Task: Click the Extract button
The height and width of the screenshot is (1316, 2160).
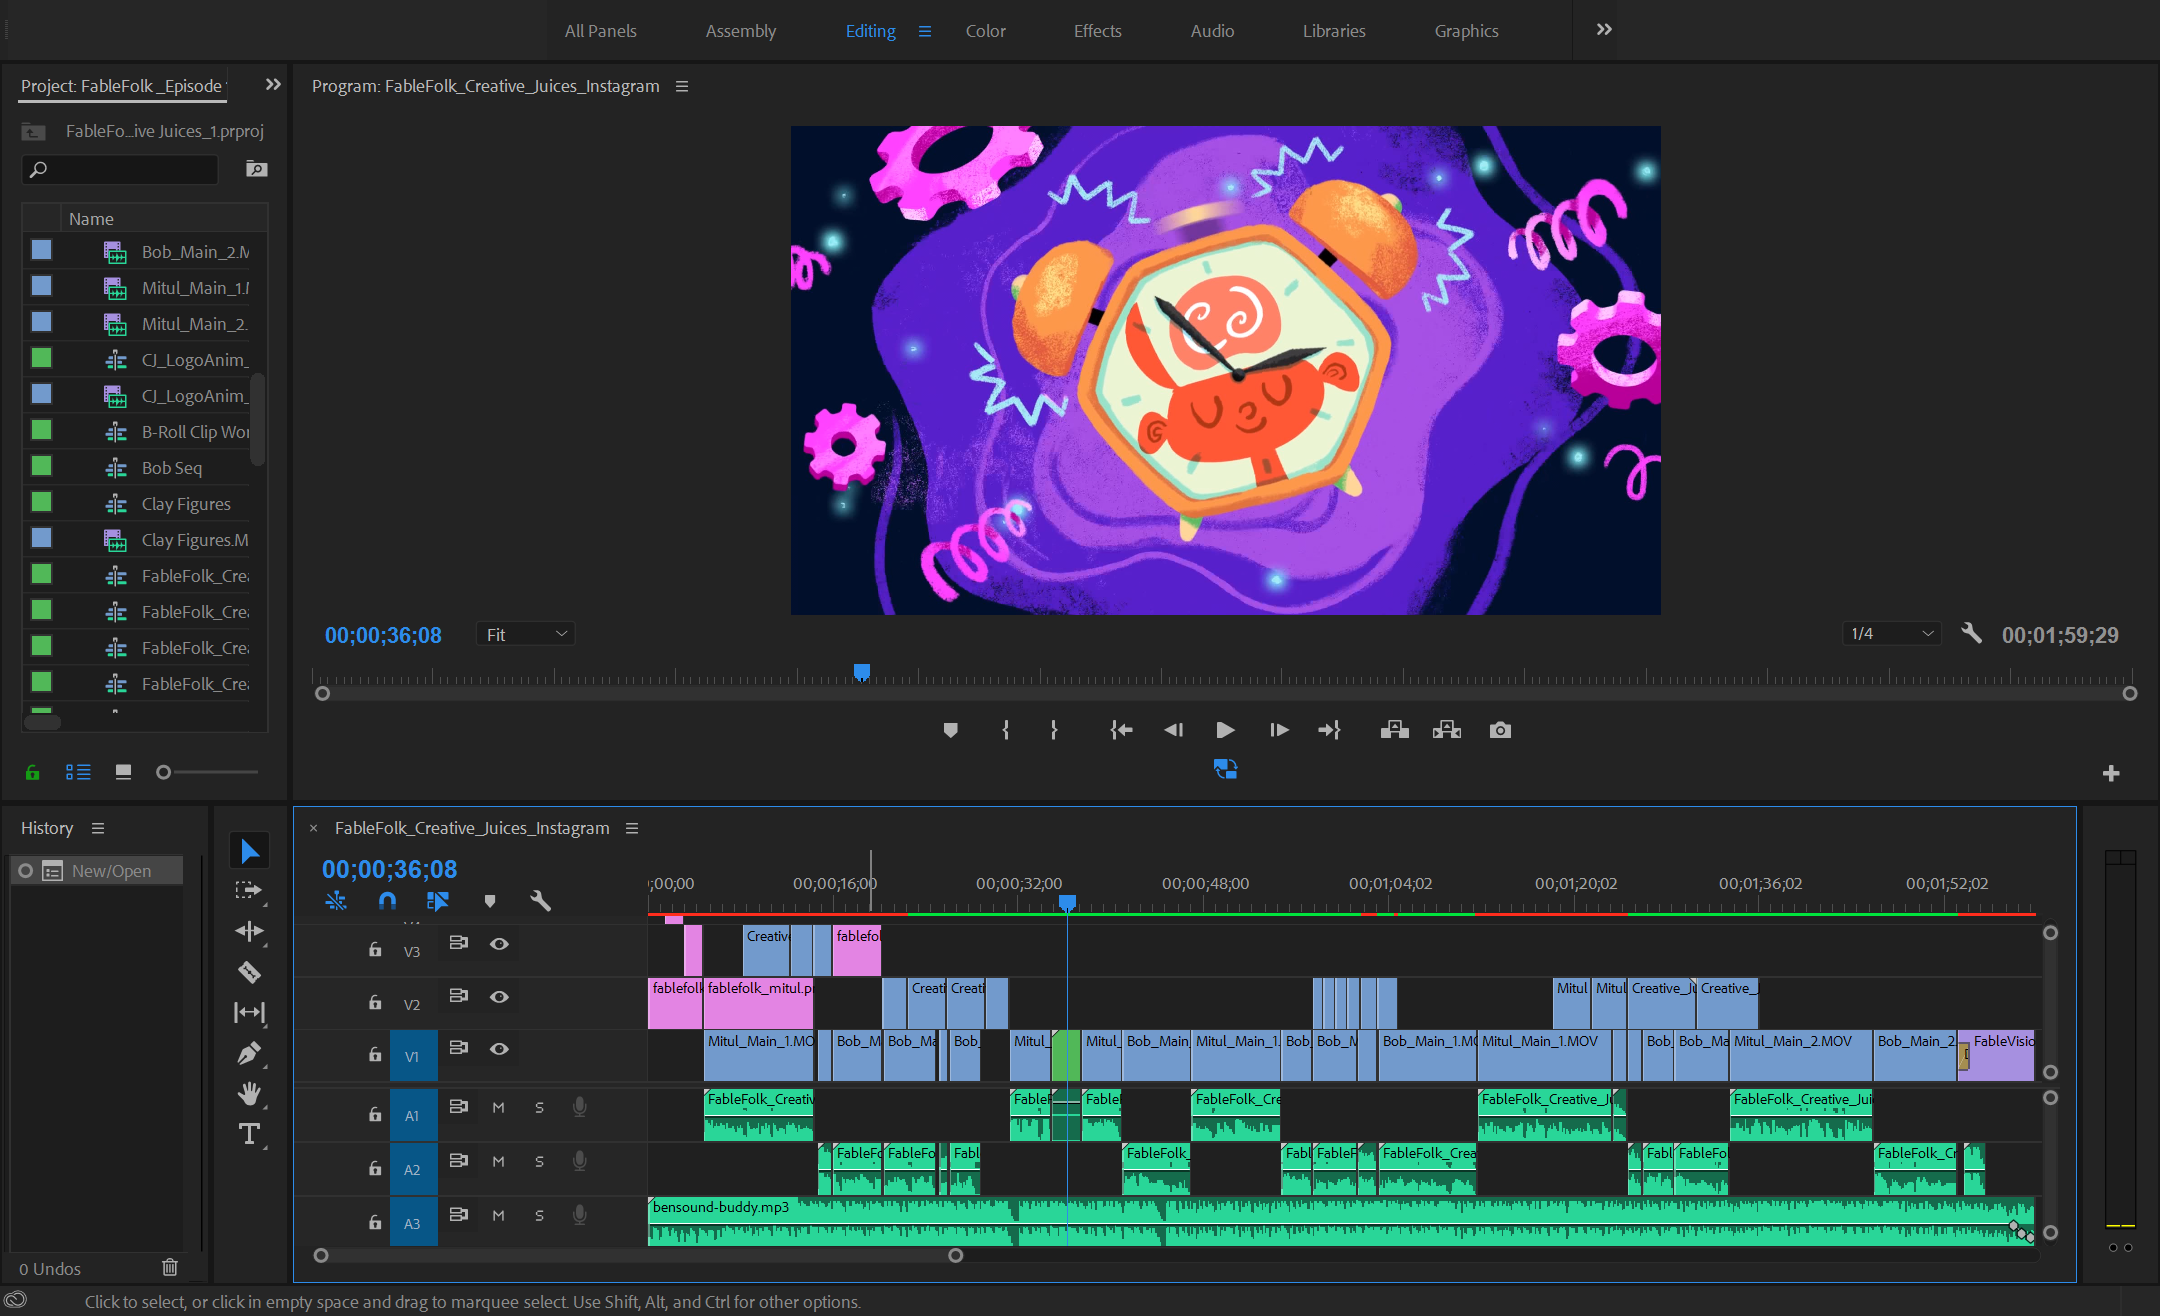Action: pos(1447,730)
